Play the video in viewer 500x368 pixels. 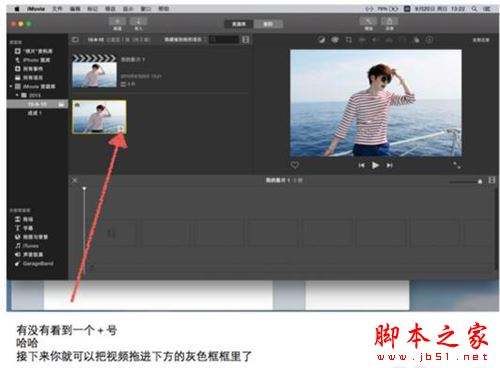pyautogui.click(x=375, y=165)
